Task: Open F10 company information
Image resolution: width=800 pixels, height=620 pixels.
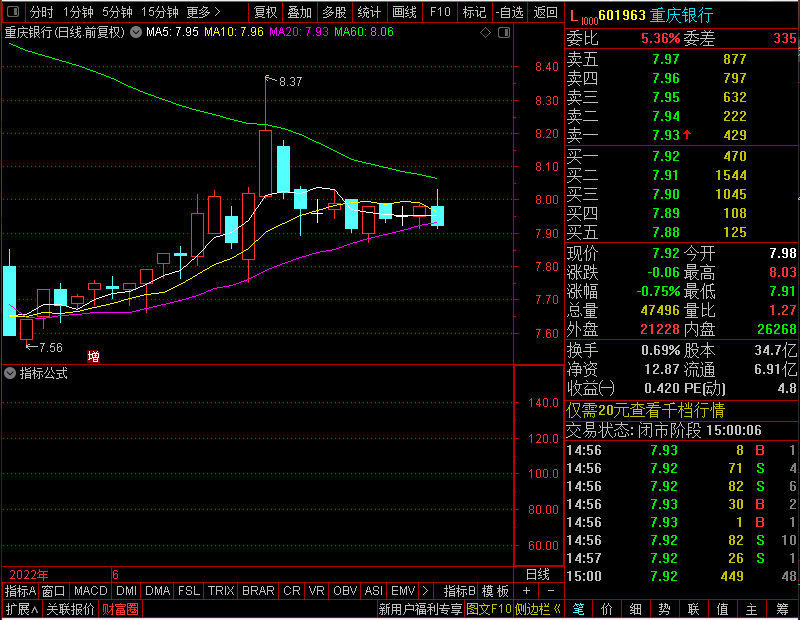Action: pyautogui.click(x=440, y=12)
